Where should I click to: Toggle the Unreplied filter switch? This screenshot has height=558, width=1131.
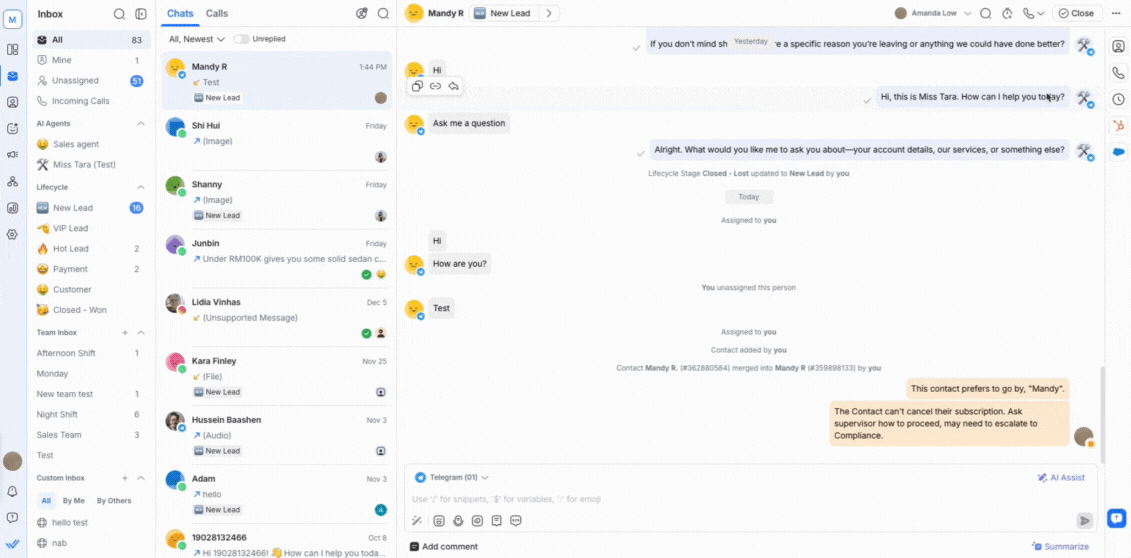click(241, 39)
